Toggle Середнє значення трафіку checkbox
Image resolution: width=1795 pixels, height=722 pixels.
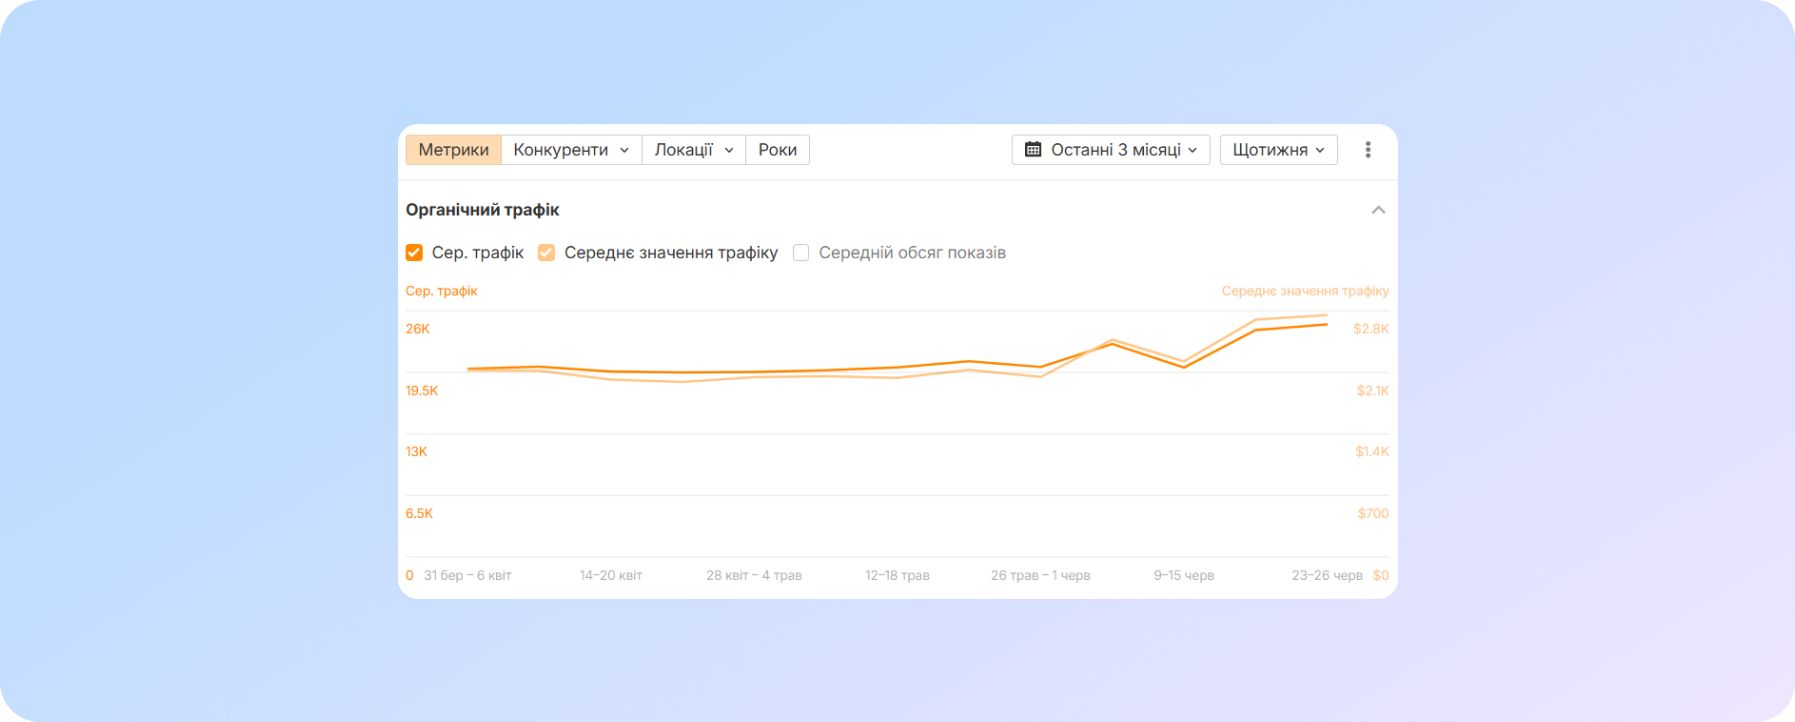(546, 253)
